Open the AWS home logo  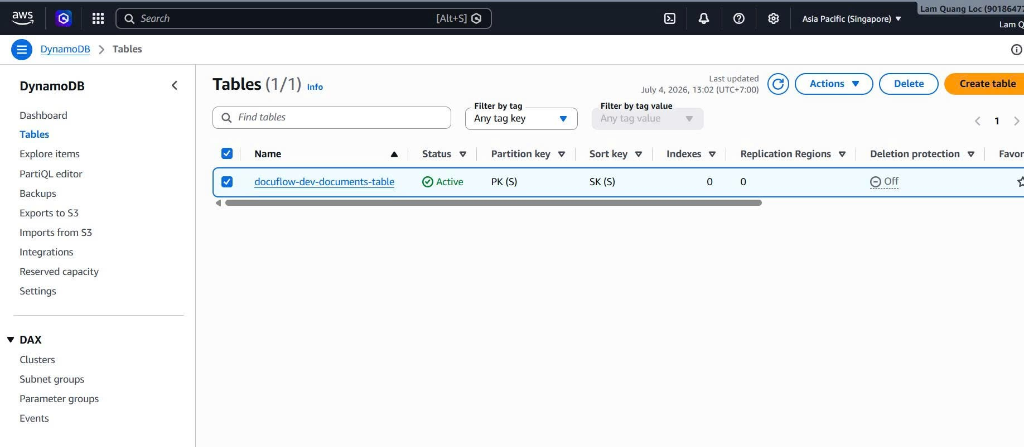pos(23,18)
